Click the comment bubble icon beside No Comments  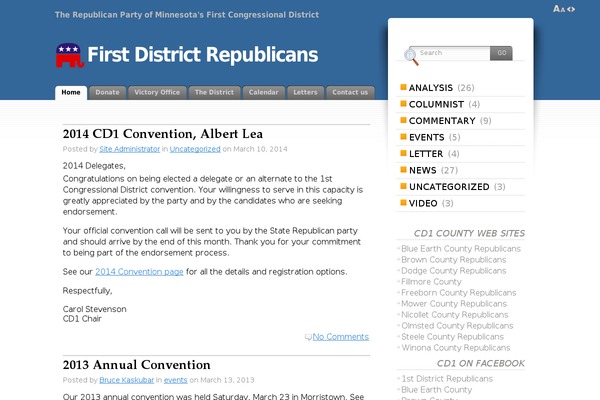[308, 337]
